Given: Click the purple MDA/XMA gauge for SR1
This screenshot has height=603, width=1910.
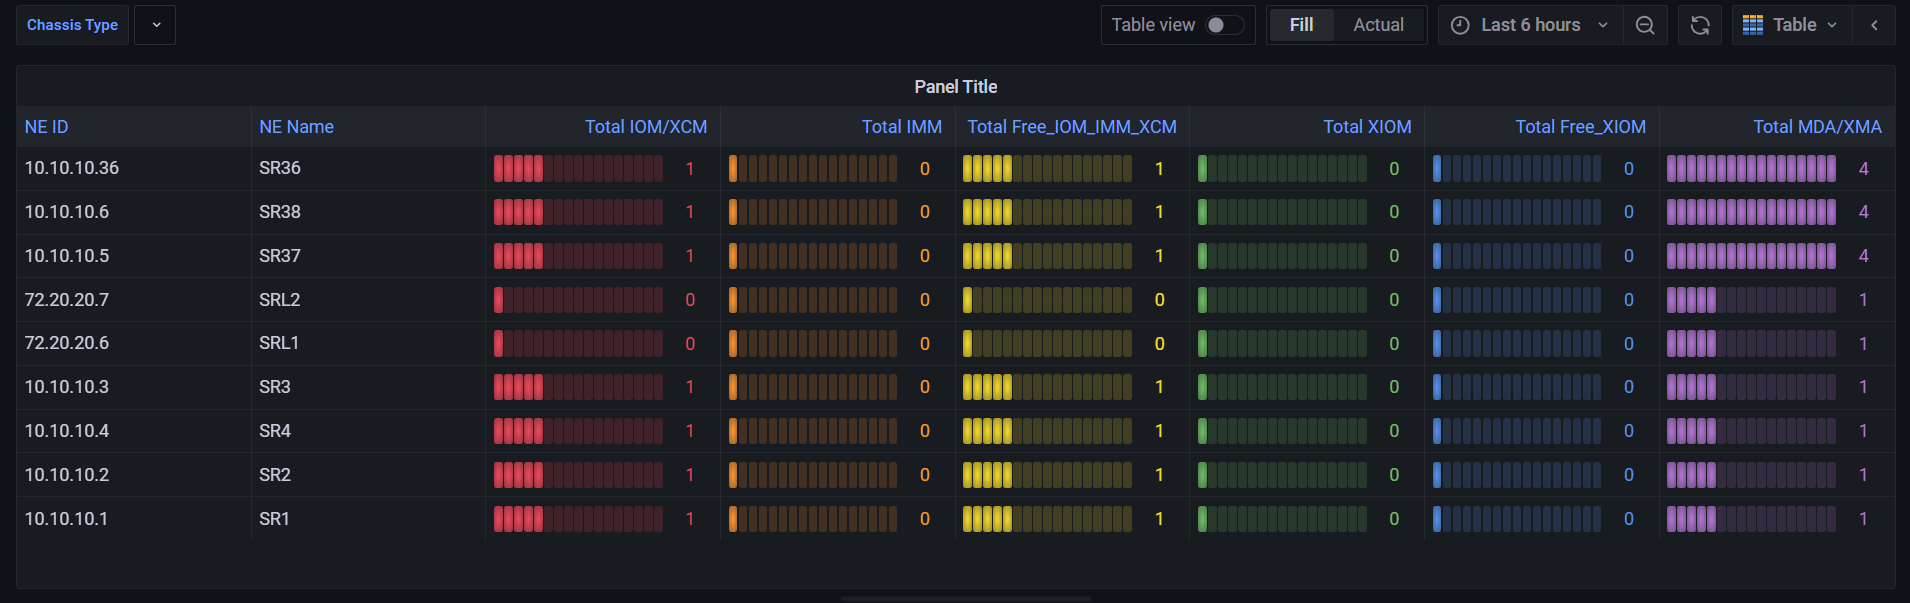Looking at the screenshot, I should (1751, 519).
